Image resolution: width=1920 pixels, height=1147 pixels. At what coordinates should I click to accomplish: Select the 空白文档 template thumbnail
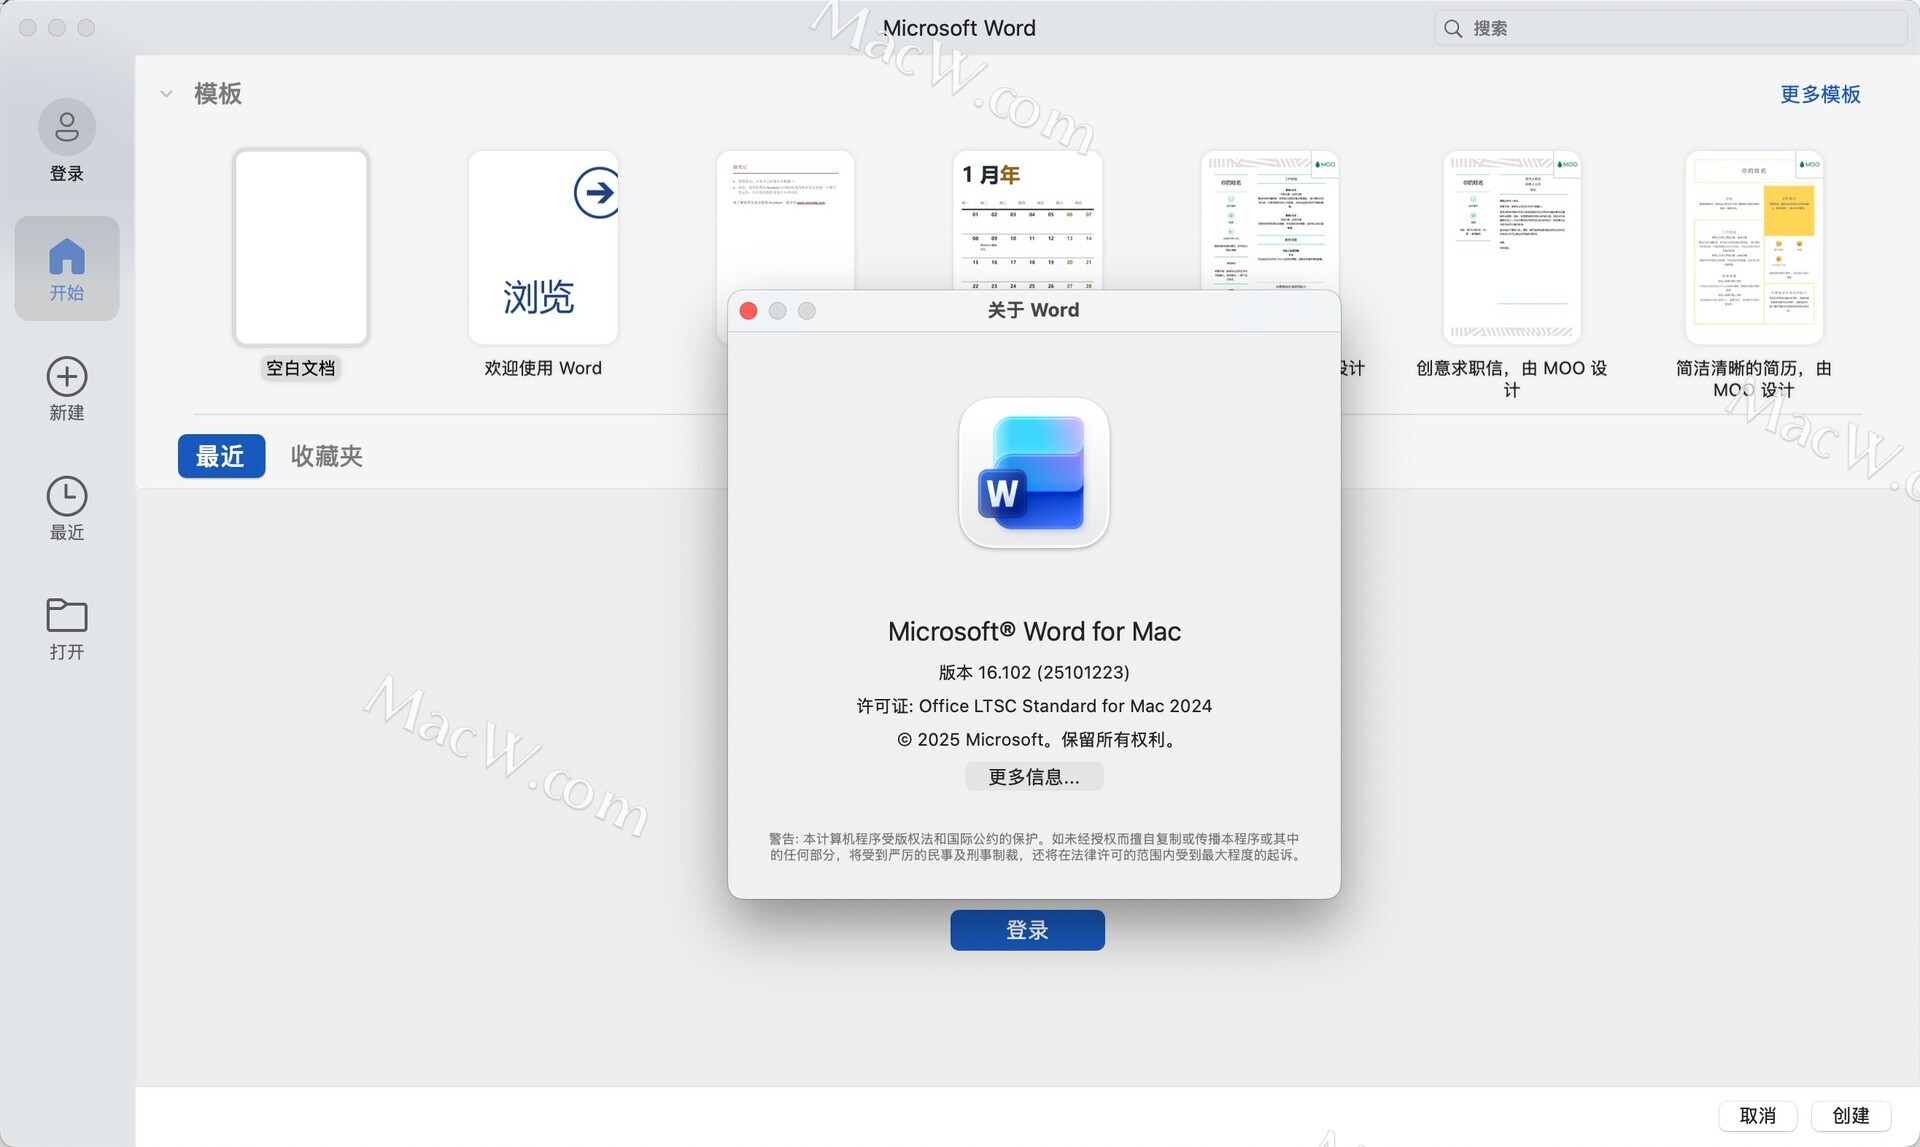click(x=301, y=248)
